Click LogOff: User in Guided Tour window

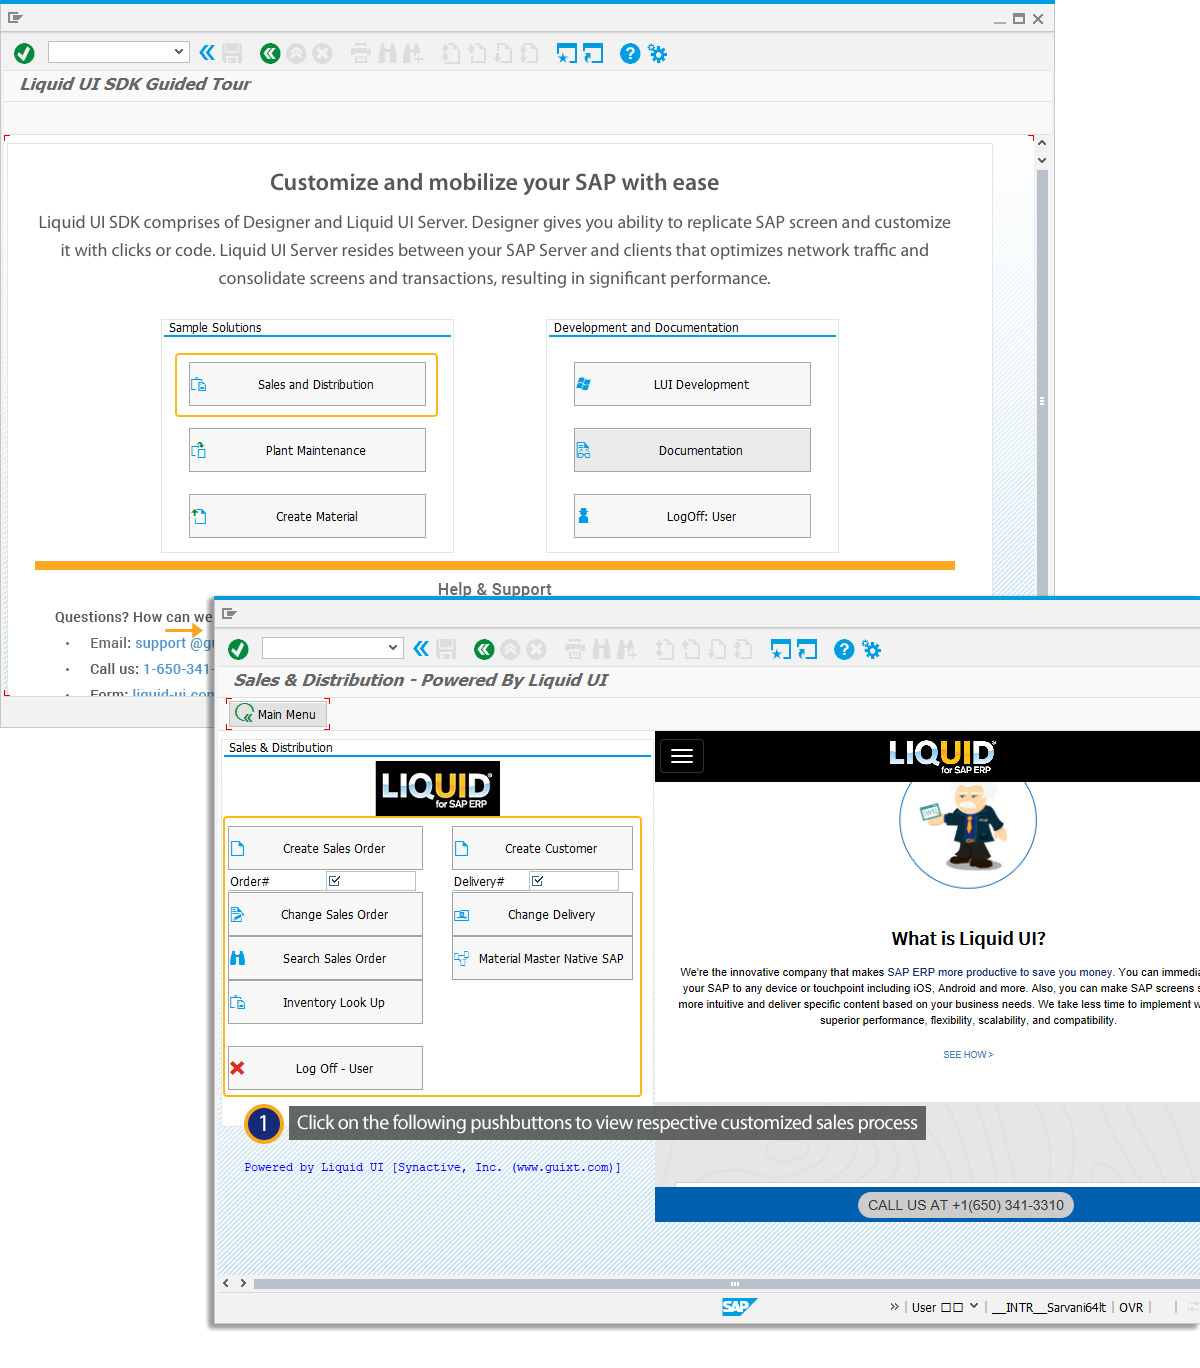[x=692, y=516]
